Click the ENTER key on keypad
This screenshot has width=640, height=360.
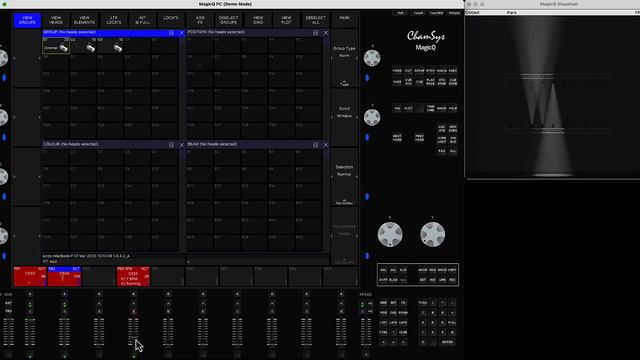tap(447, 342)
